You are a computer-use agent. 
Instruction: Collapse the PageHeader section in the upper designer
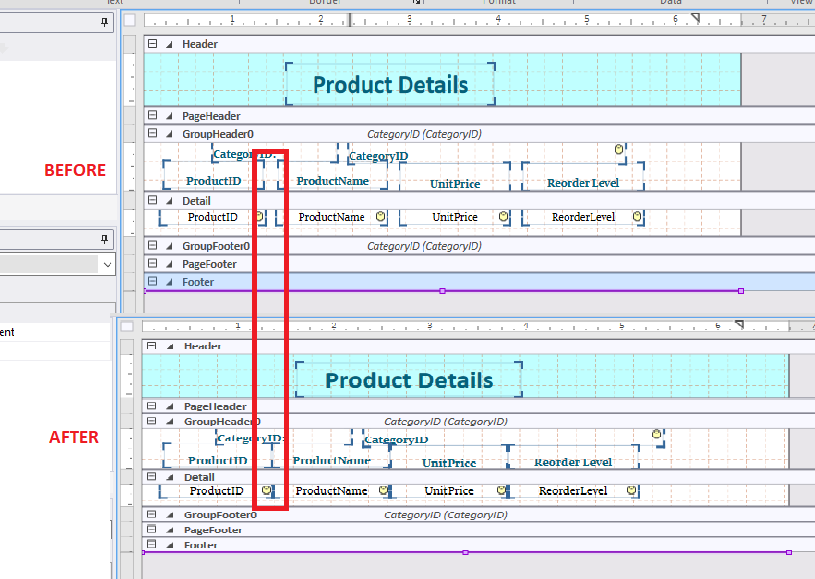[x=152, y=115]
